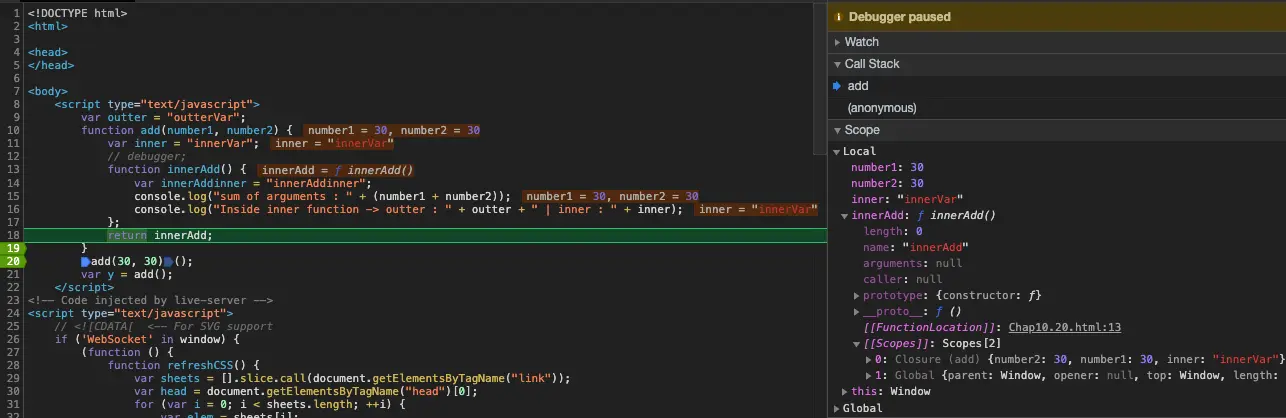Screen dimensions: 1286x418
Task: Add a breakpoint at line 15
Action: [11, 196]
